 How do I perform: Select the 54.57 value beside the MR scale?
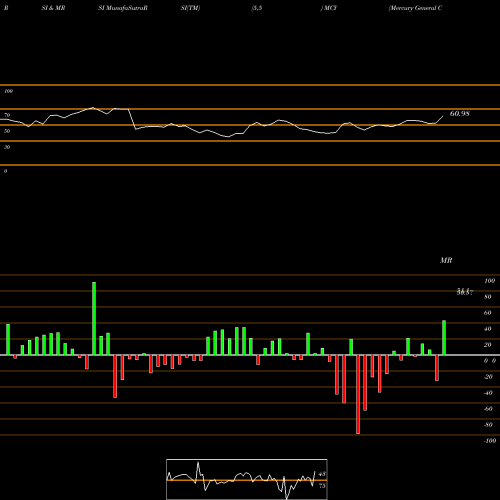[465, 292]
